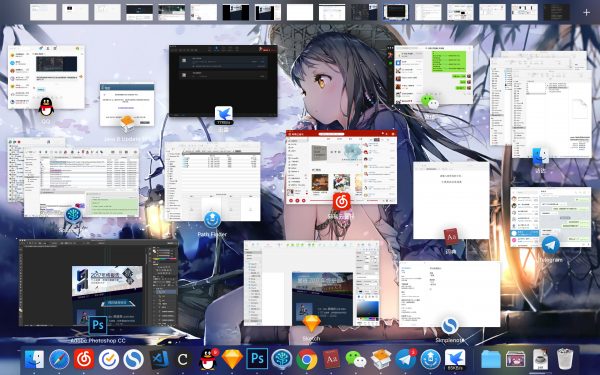Open the pictures stack in the Dock
Image resolution: width=600 pixels, height=375 pixels.
tap(515, 360)
